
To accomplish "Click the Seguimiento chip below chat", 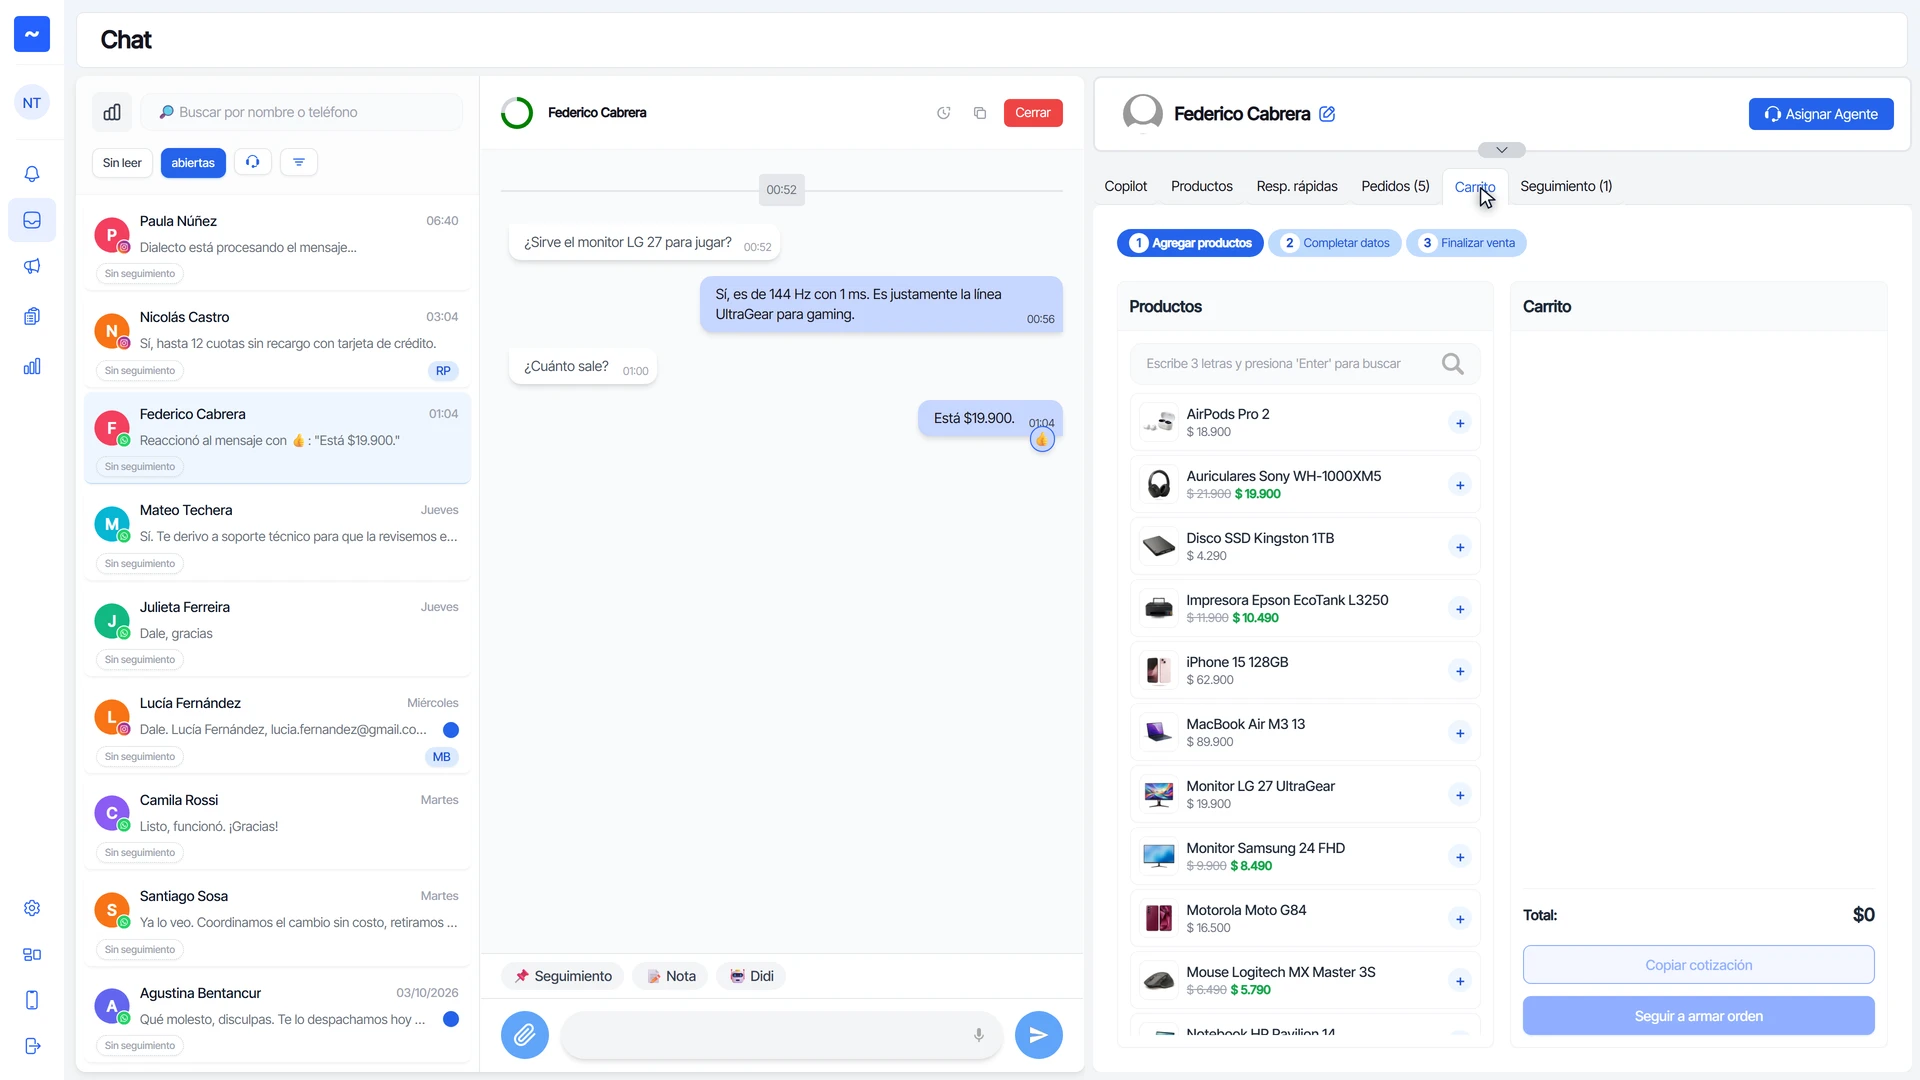I will [563, 976].
